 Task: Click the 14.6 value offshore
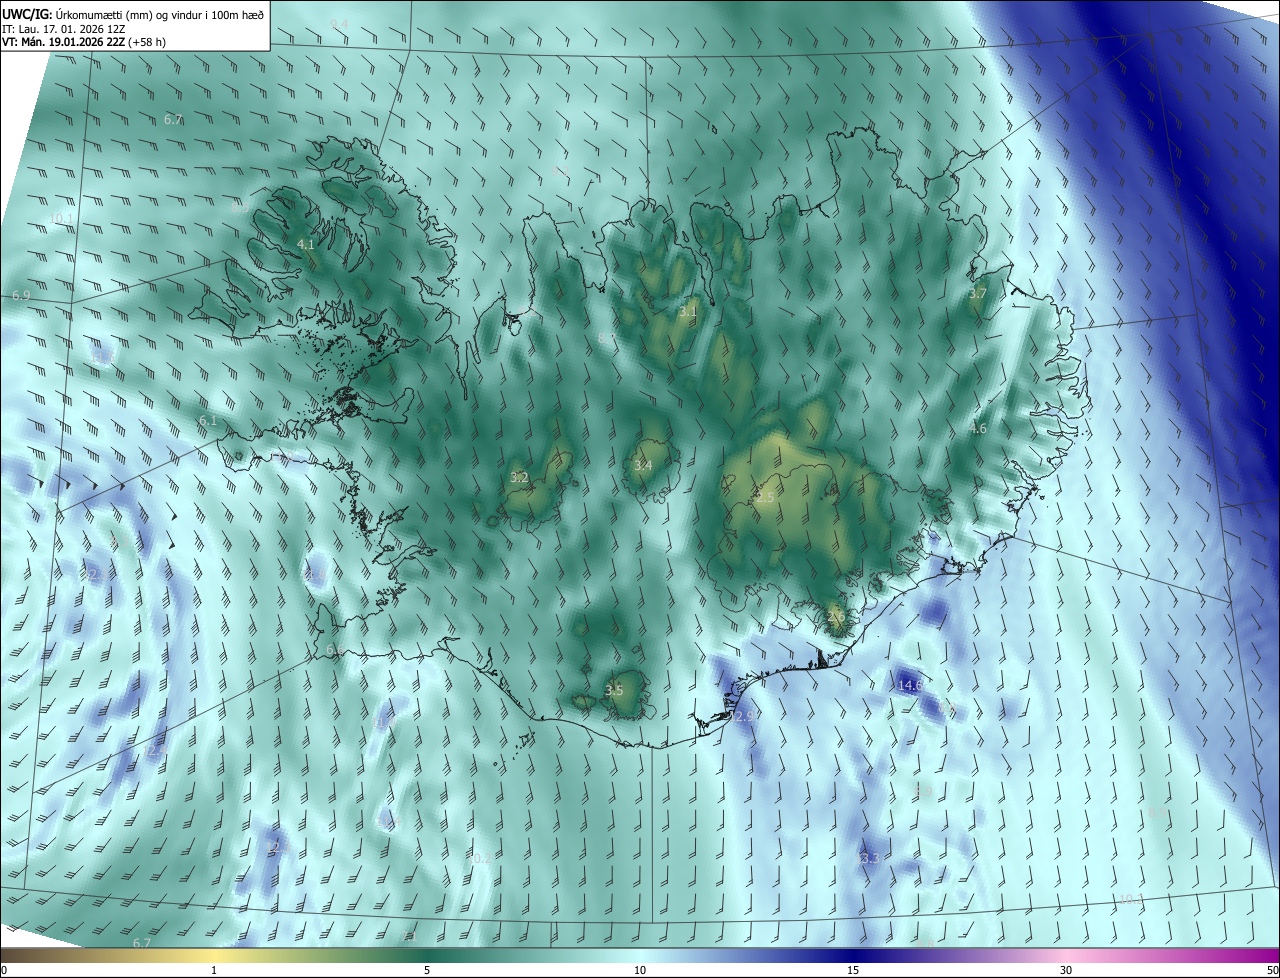(x=910, y=686)
